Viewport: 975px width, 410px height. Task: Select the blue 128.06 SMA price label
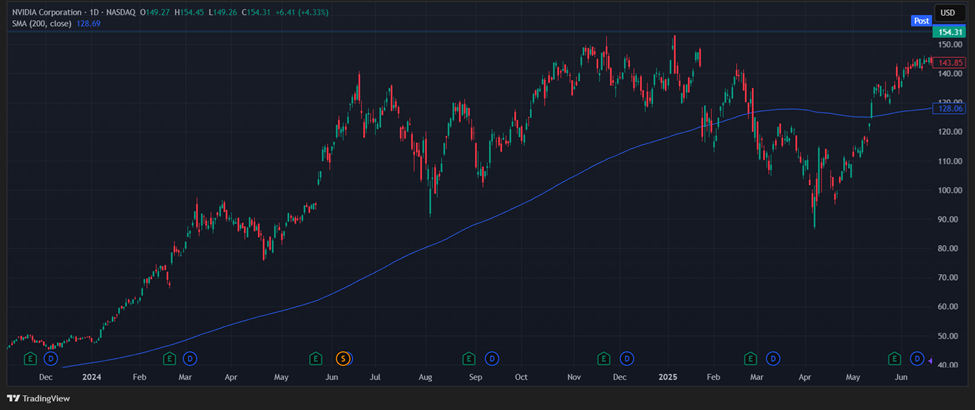[x=949, y=108]
